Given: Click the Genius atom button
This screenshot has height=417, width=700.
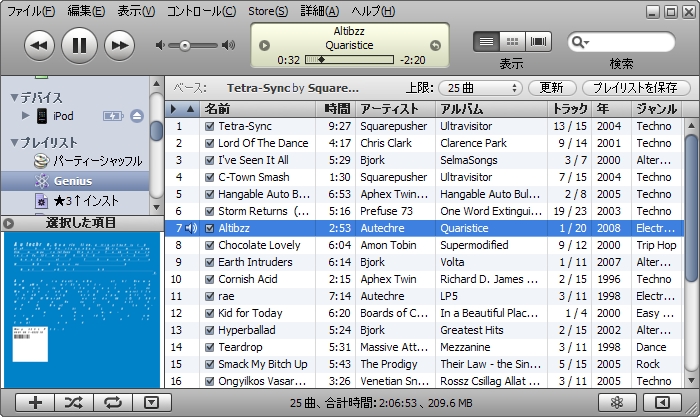Looking at the screenshot, I should (617, 403).
